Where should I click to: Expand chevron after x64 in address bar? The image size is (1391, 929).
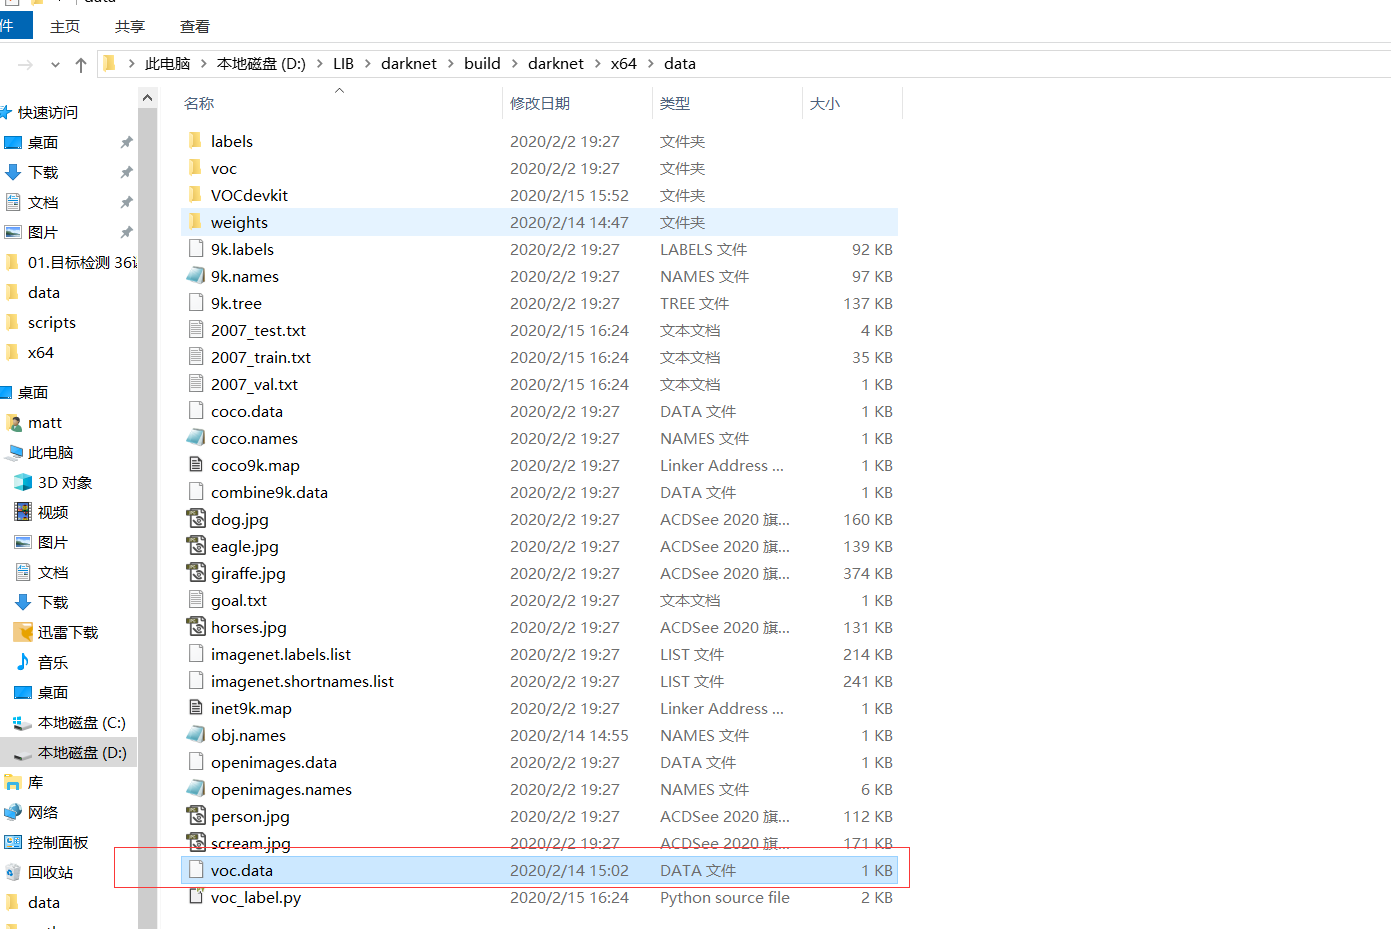coord(650,63)
